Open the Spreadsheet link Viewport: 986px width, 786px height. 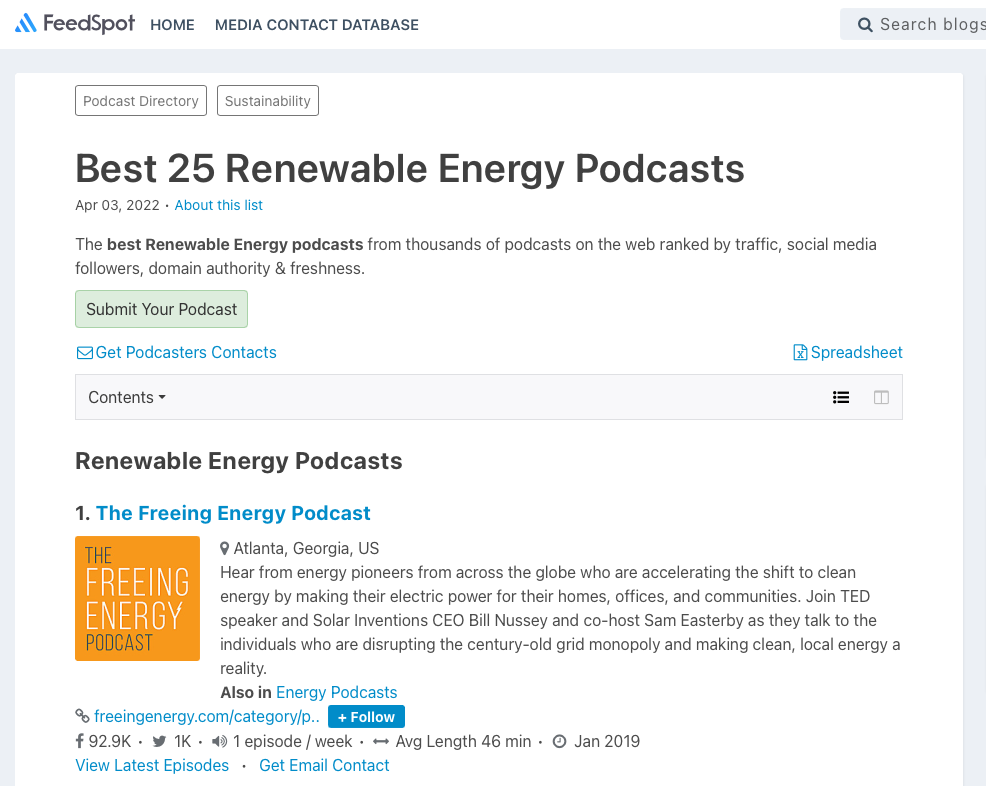[x=856, y=352]
